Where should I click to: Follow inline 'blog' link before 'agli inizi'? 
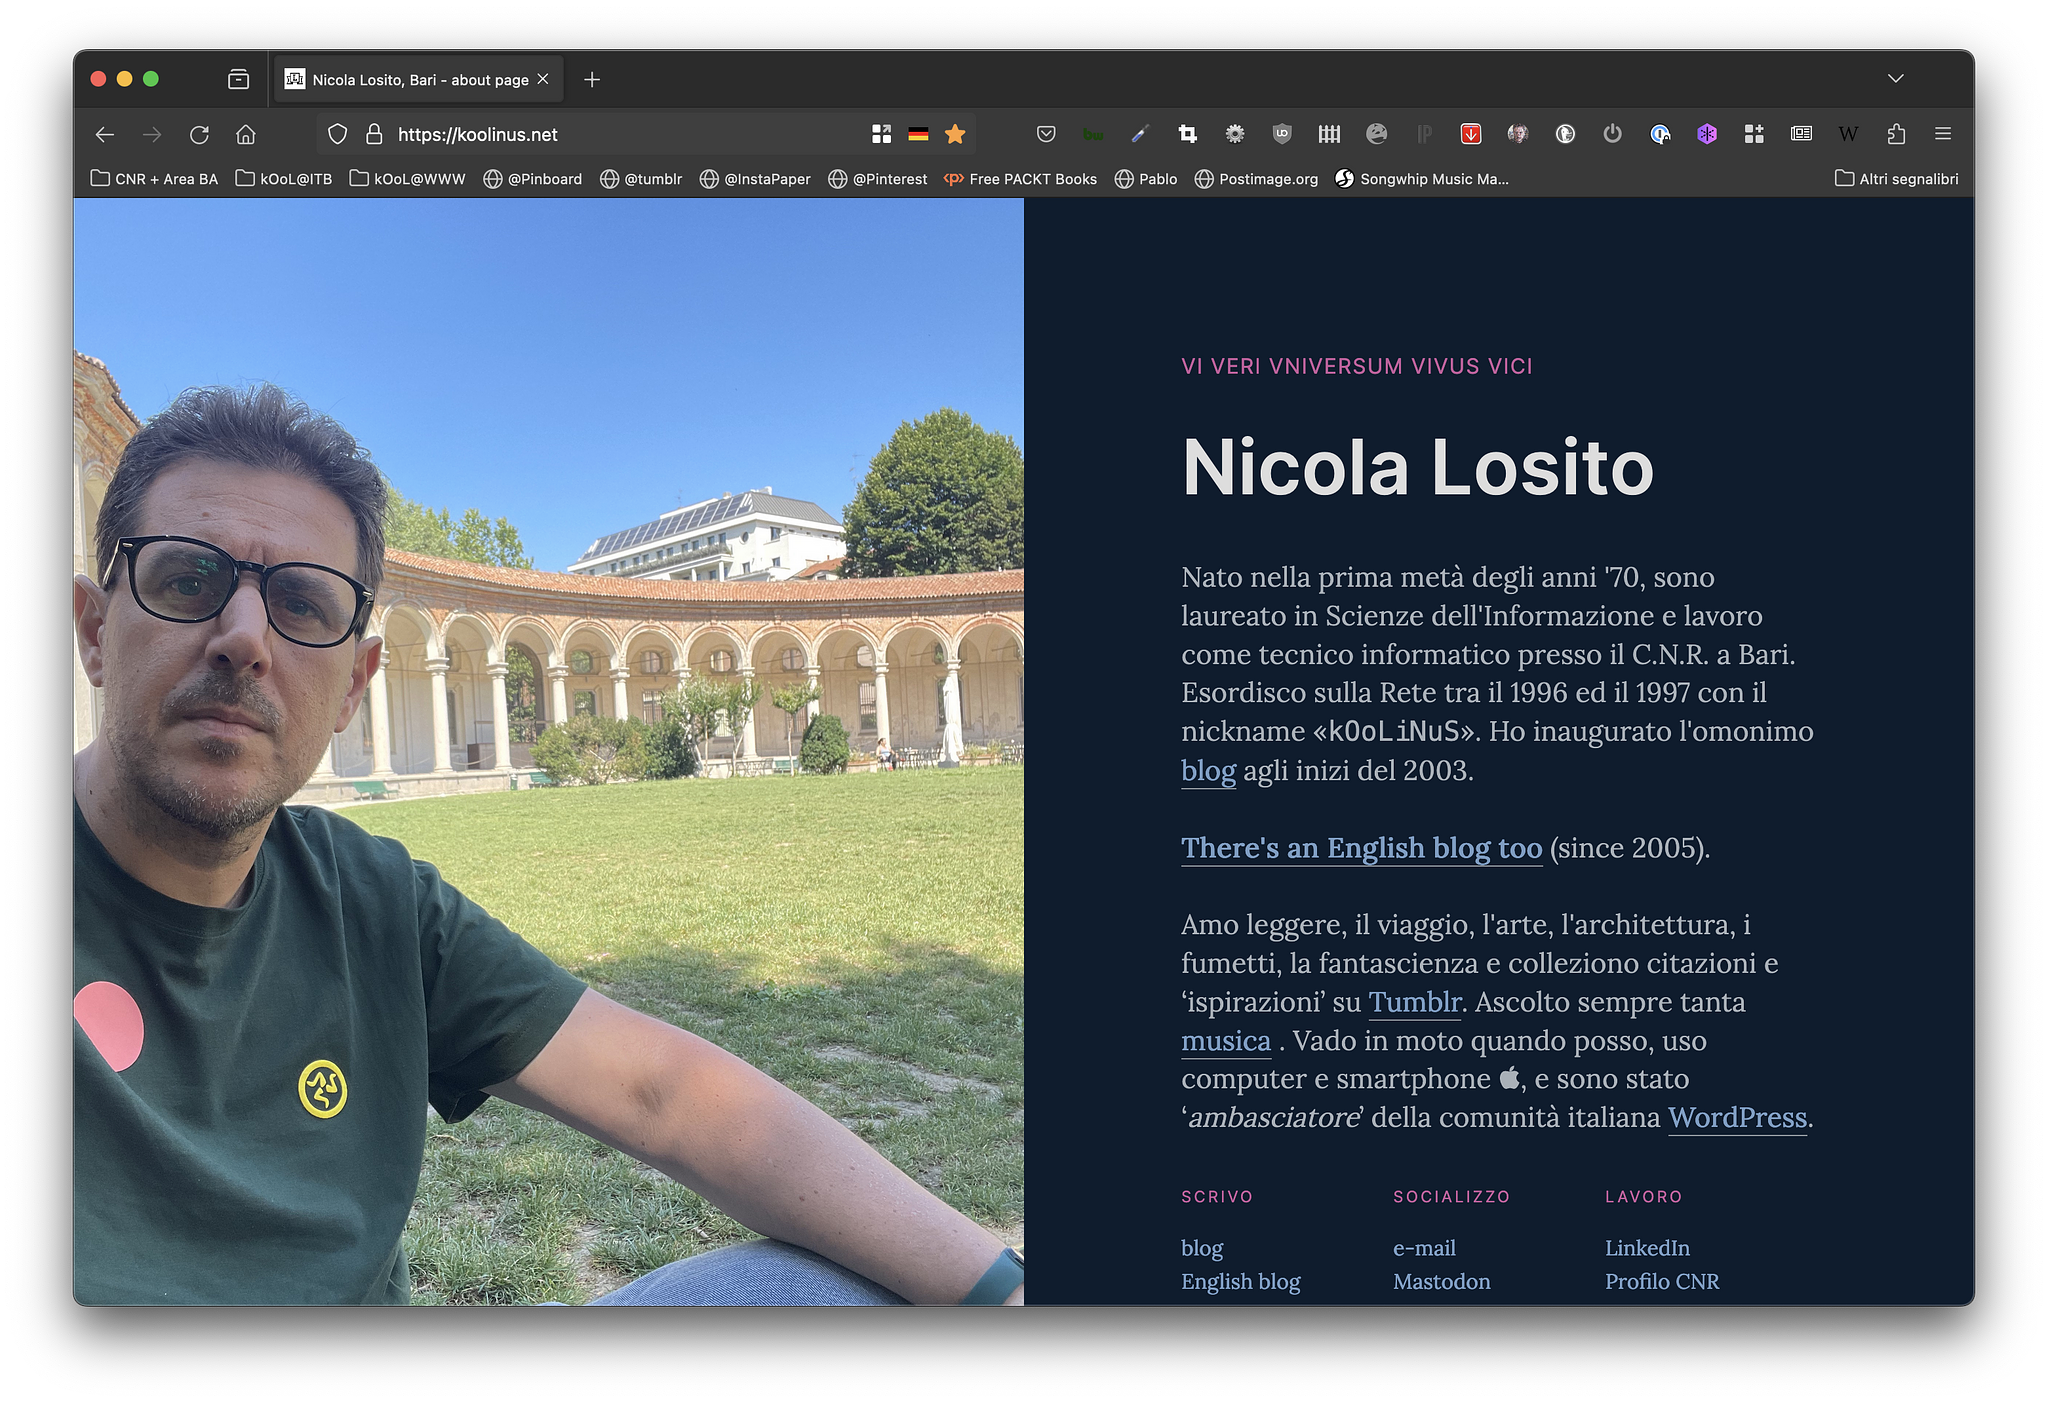coord(1208,771)
